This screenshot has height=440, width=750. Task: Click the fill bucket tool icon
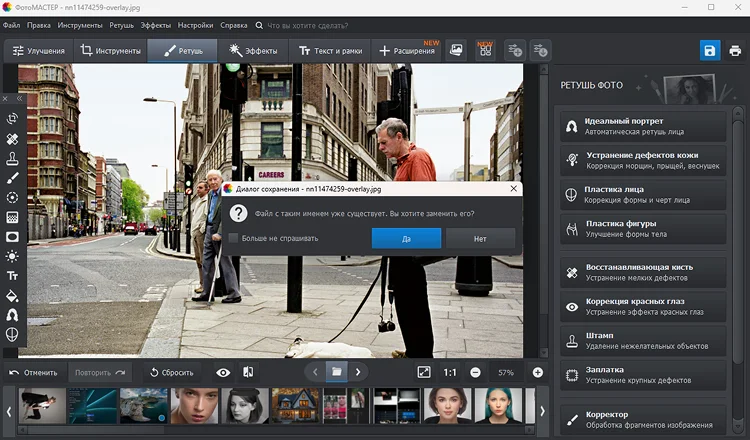(x=12, y=296)
